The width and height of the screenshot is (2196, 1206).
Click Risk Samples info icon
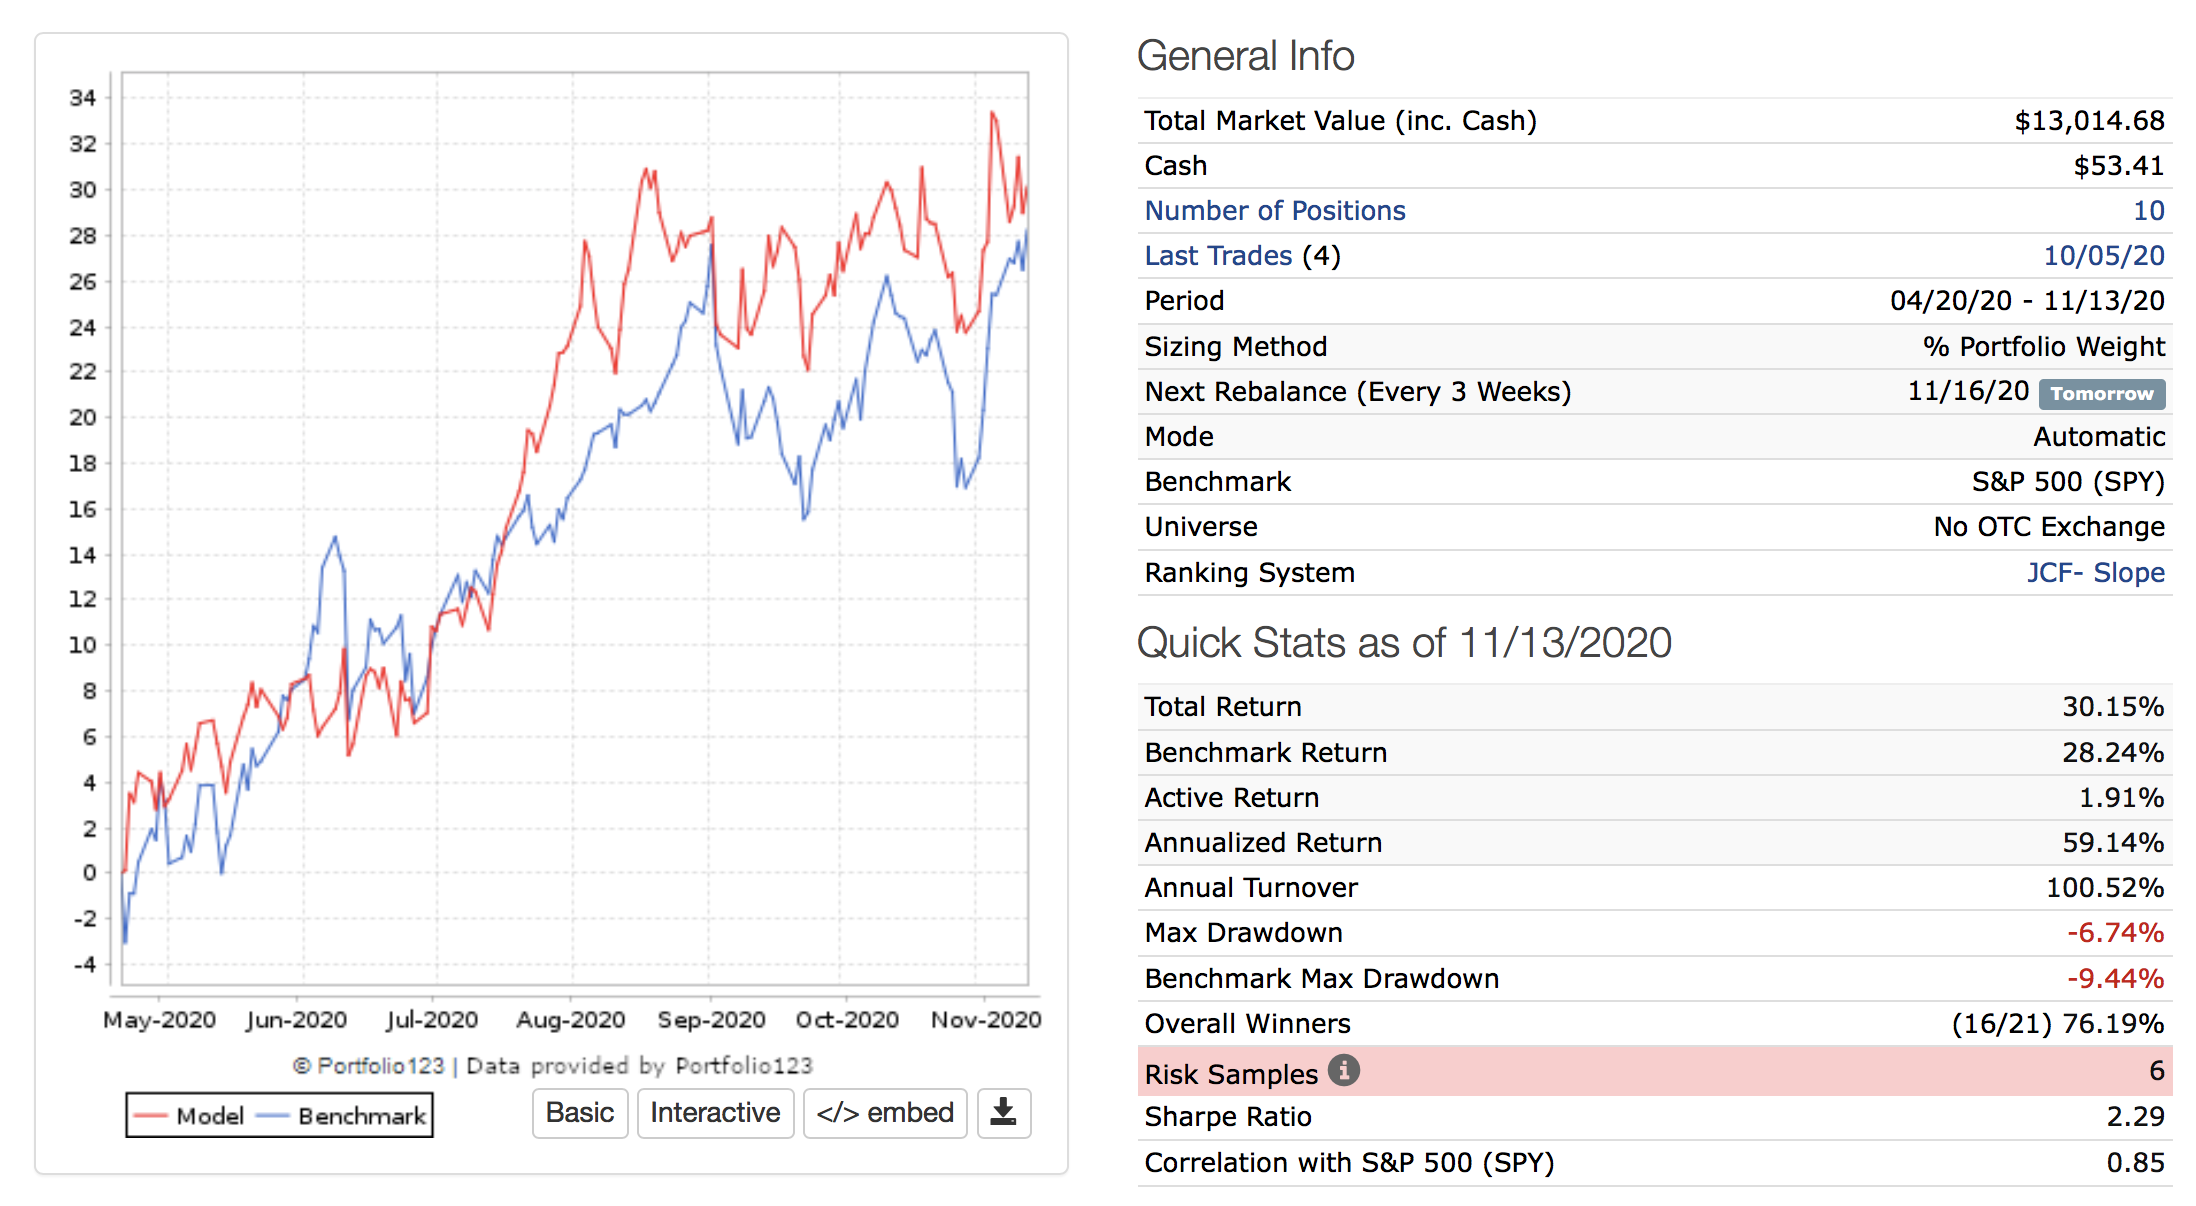point(1343,1071)
